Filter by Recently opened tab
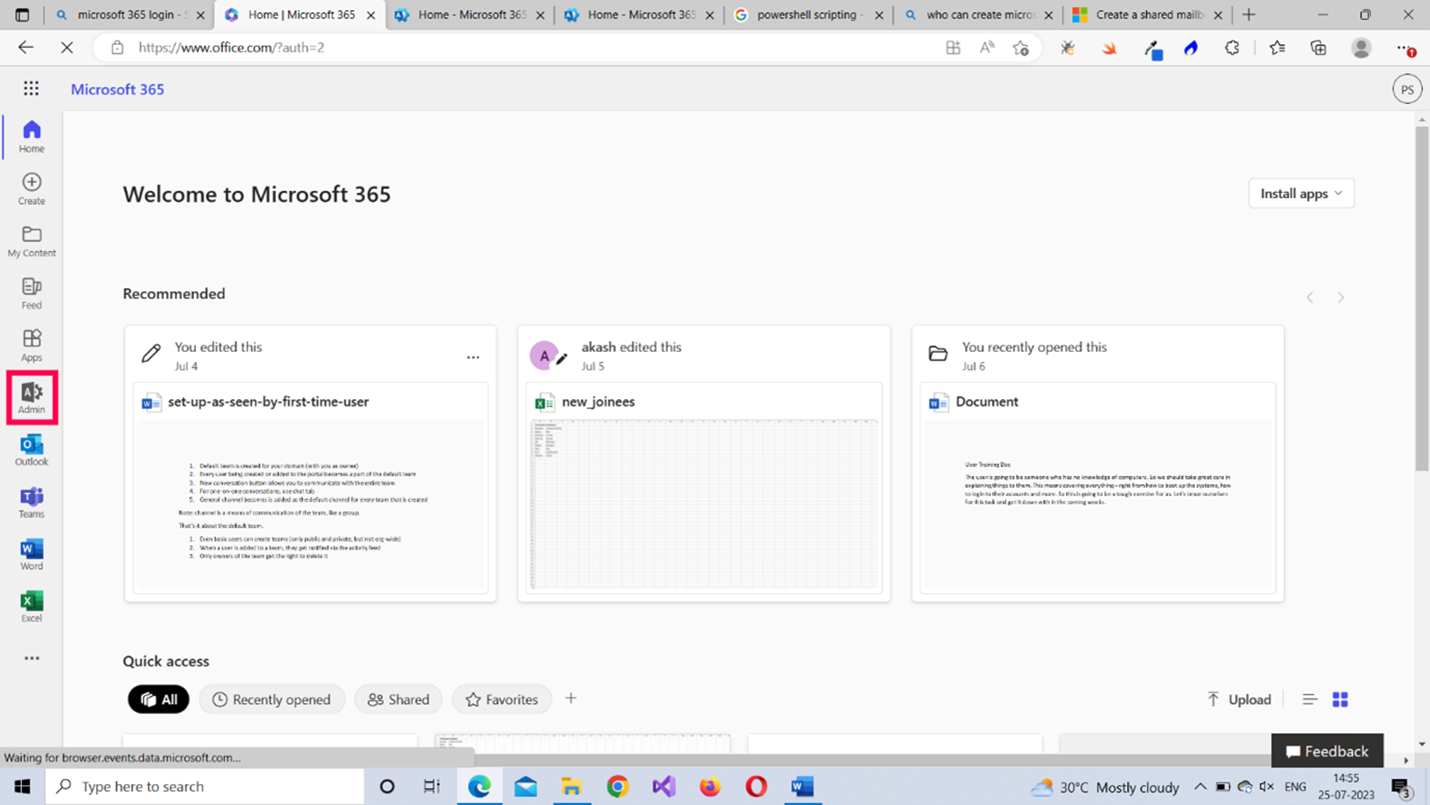Screen dimensions: 1430x805 click(x=271, y=699)
